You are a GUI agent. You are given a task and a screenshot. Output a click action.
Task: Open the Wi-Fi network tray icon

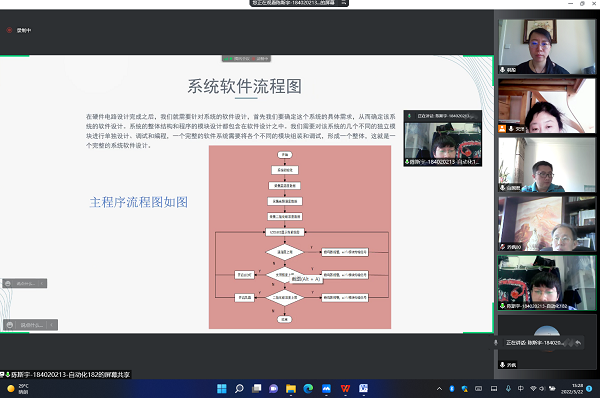(x=533, y=389)
